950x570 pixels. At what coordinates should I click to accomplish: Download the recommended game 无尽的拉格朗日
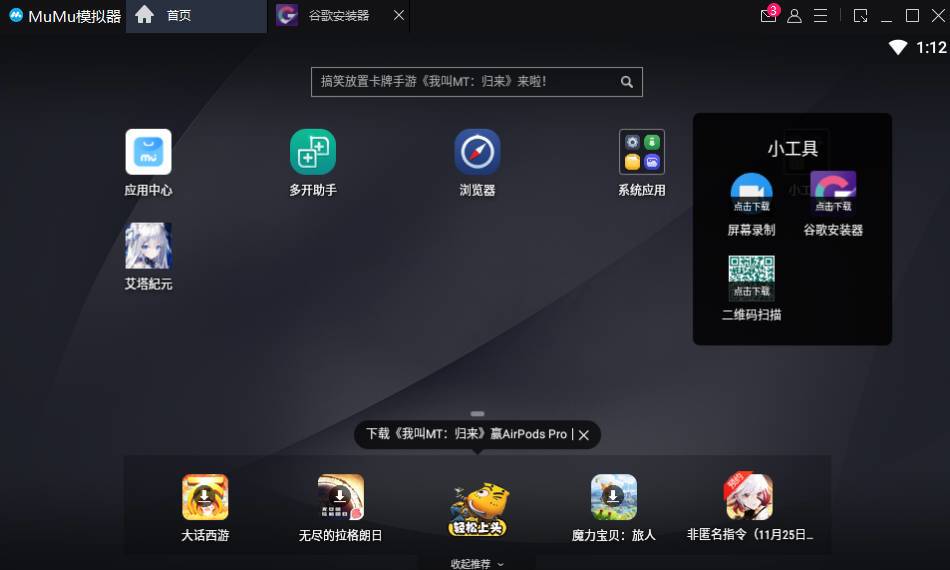click(x=340, y=497)
